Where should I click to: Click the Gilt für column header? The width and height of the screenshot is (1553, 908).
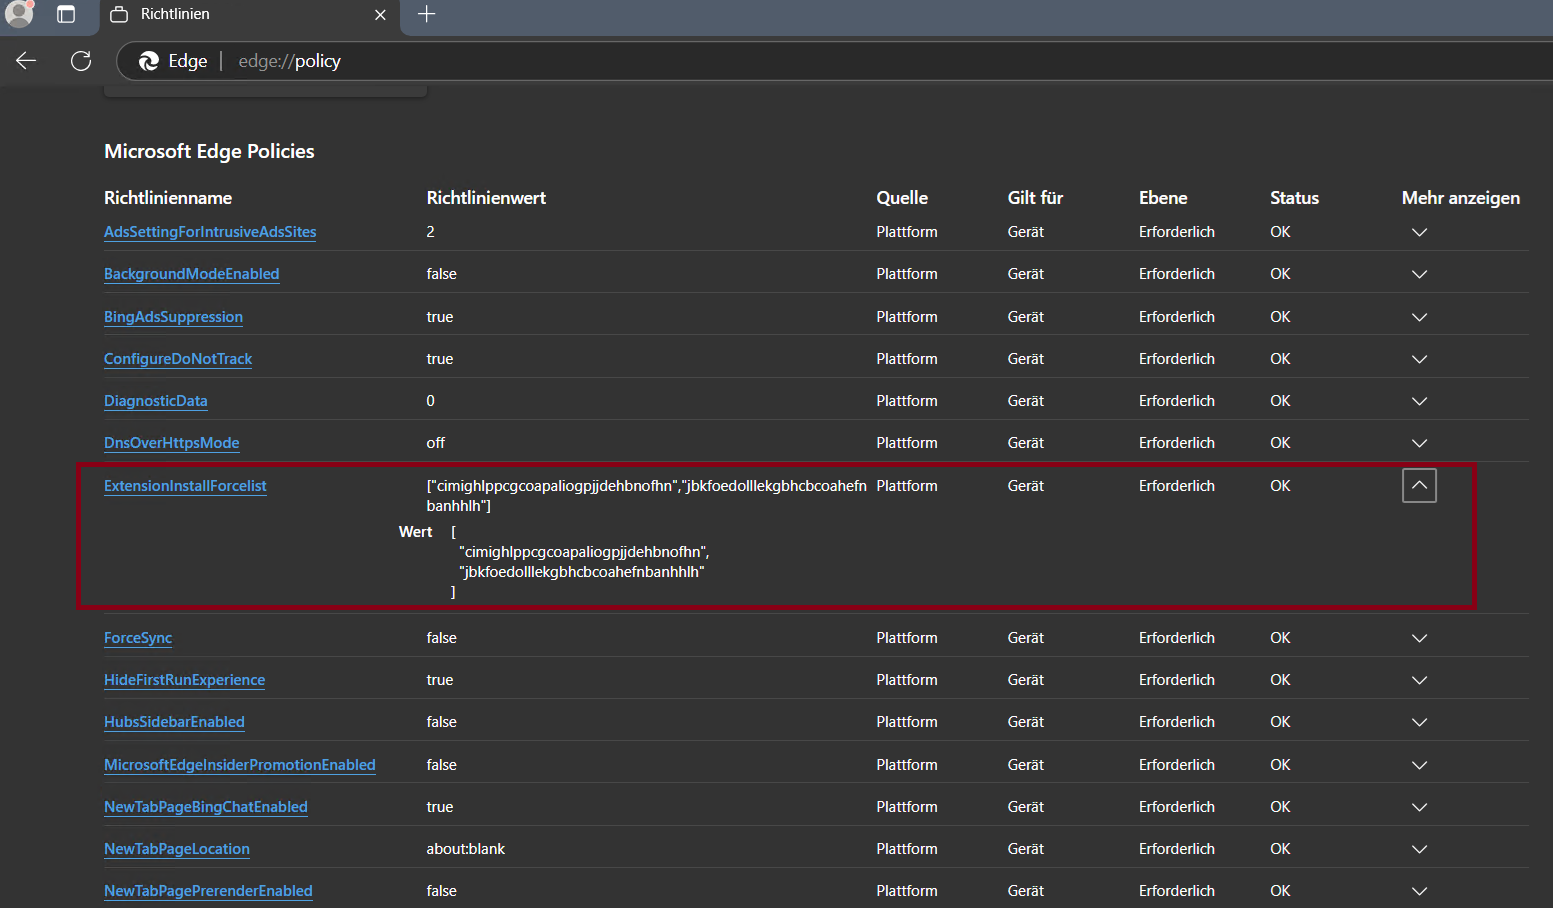tap(1035, 198)
